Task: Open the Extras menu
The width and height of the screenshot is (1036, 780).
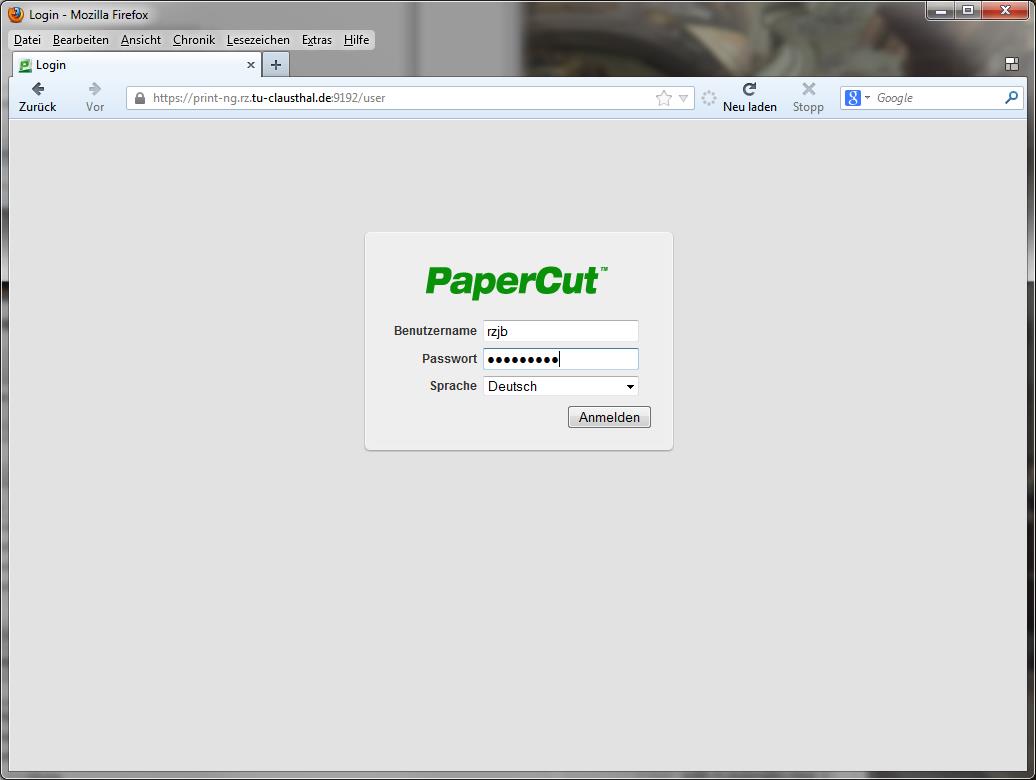Action: [316, 40]
